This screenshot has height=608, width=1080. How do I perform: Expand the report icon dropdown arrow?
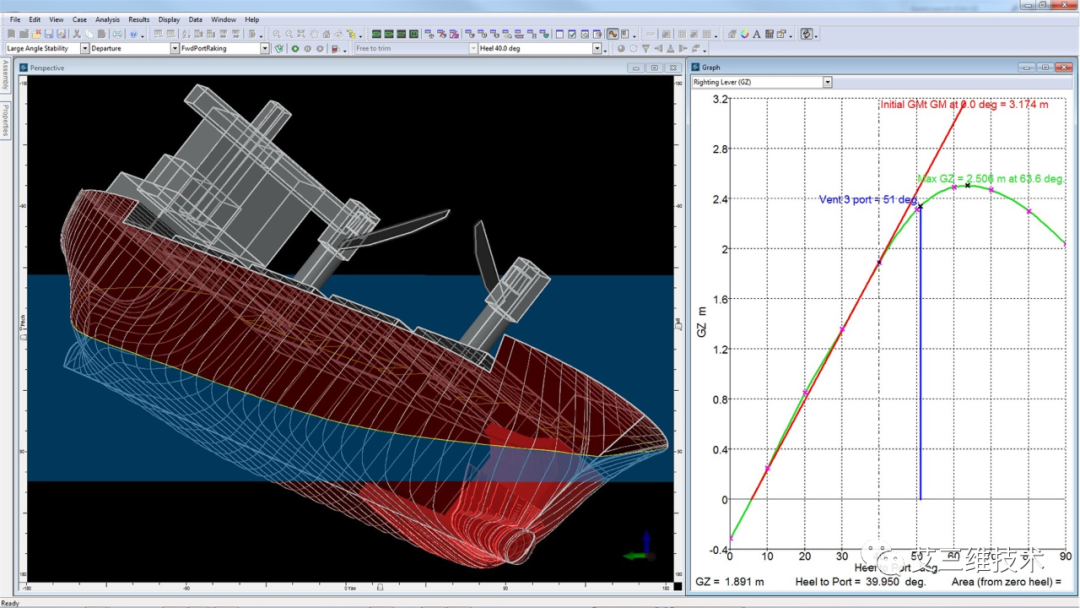[344, 51]
